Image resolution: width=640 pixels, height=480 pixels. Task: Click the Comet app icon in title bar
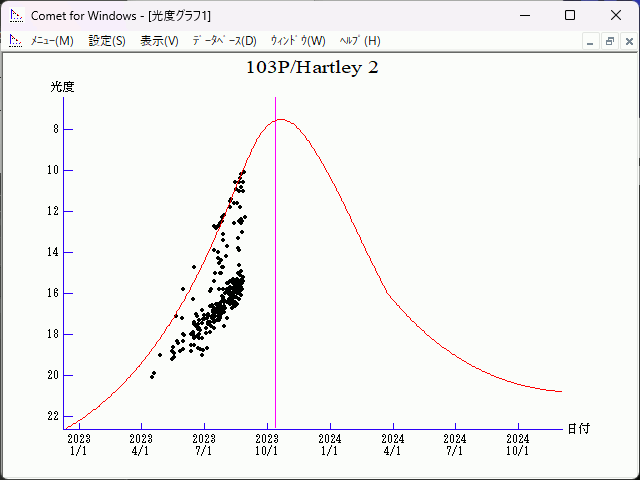pyautogui.click(x=17, y=16)
